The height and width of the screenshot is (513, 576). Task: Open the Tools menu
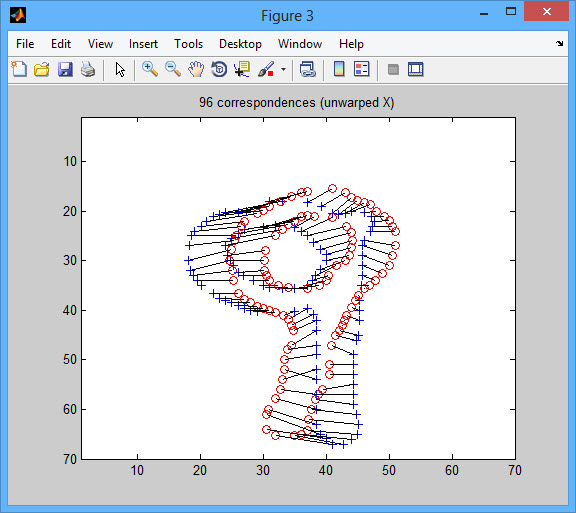(x=188, y=44)
